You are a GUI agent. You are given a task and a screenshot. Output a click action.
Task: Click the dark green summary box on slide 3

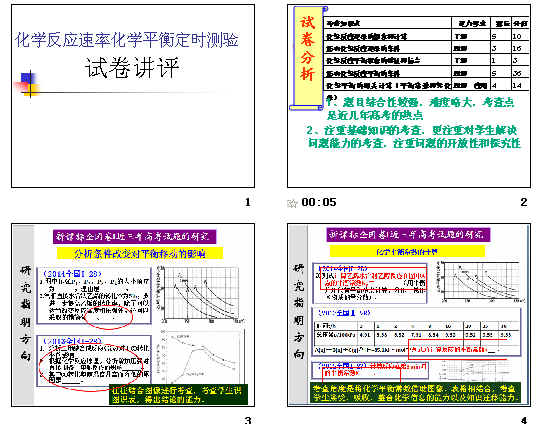[178, 394]
